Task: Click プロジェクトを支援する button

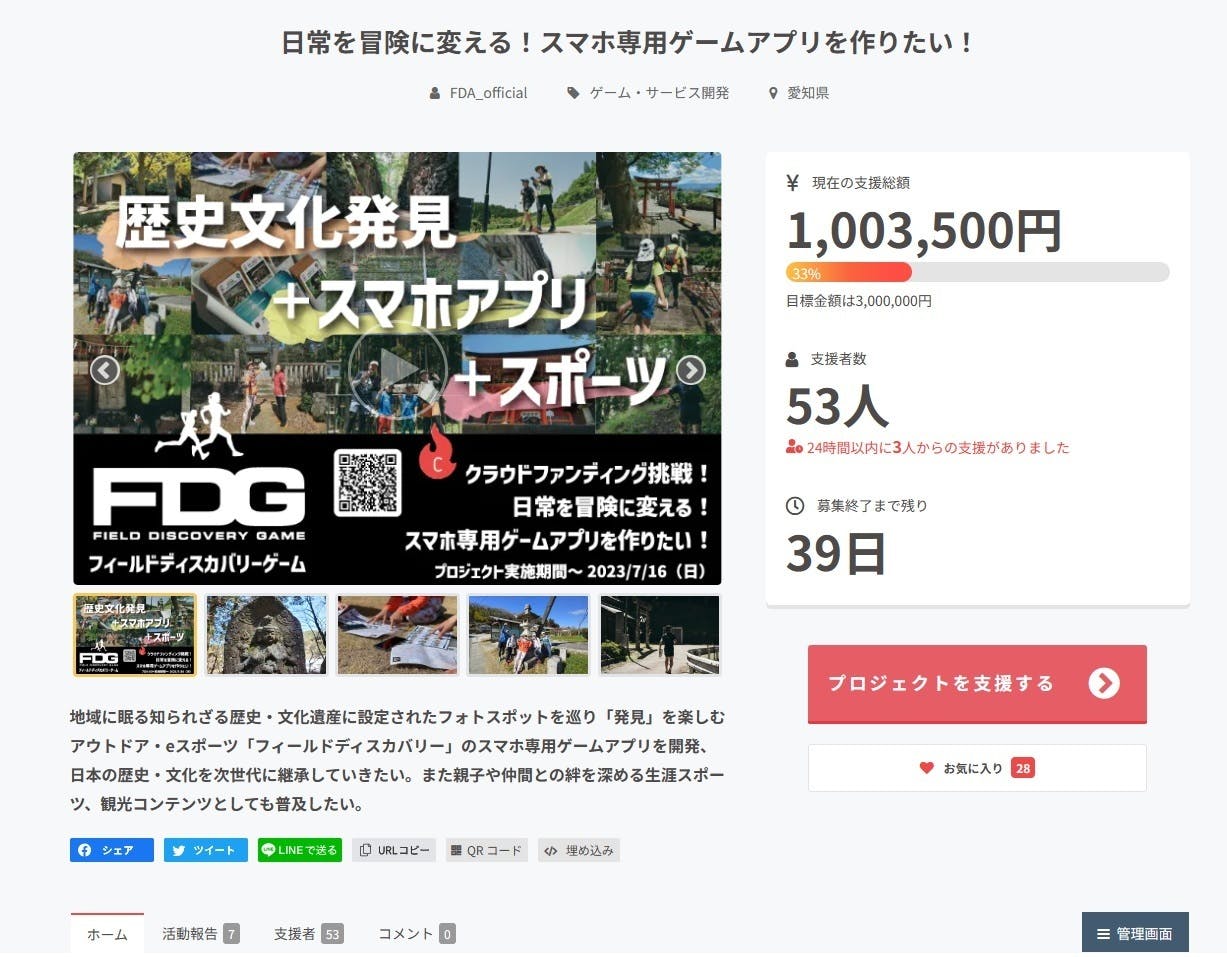Action: (x=976, y=683)
